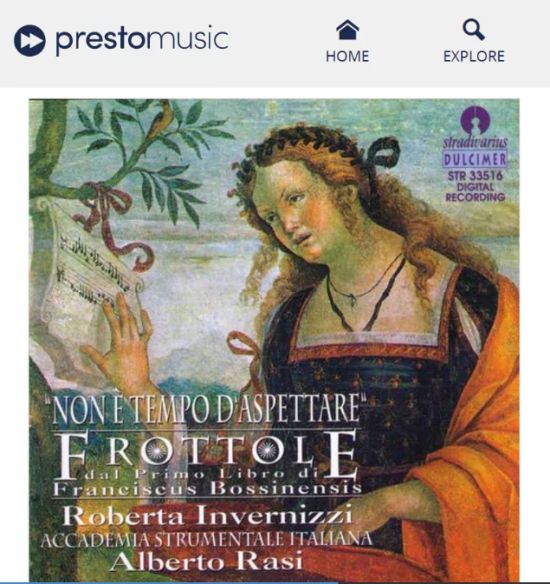Viewport: 550px width, 584px height.
Task: Click the Explore magnifying glass icon
Action: 473,29
